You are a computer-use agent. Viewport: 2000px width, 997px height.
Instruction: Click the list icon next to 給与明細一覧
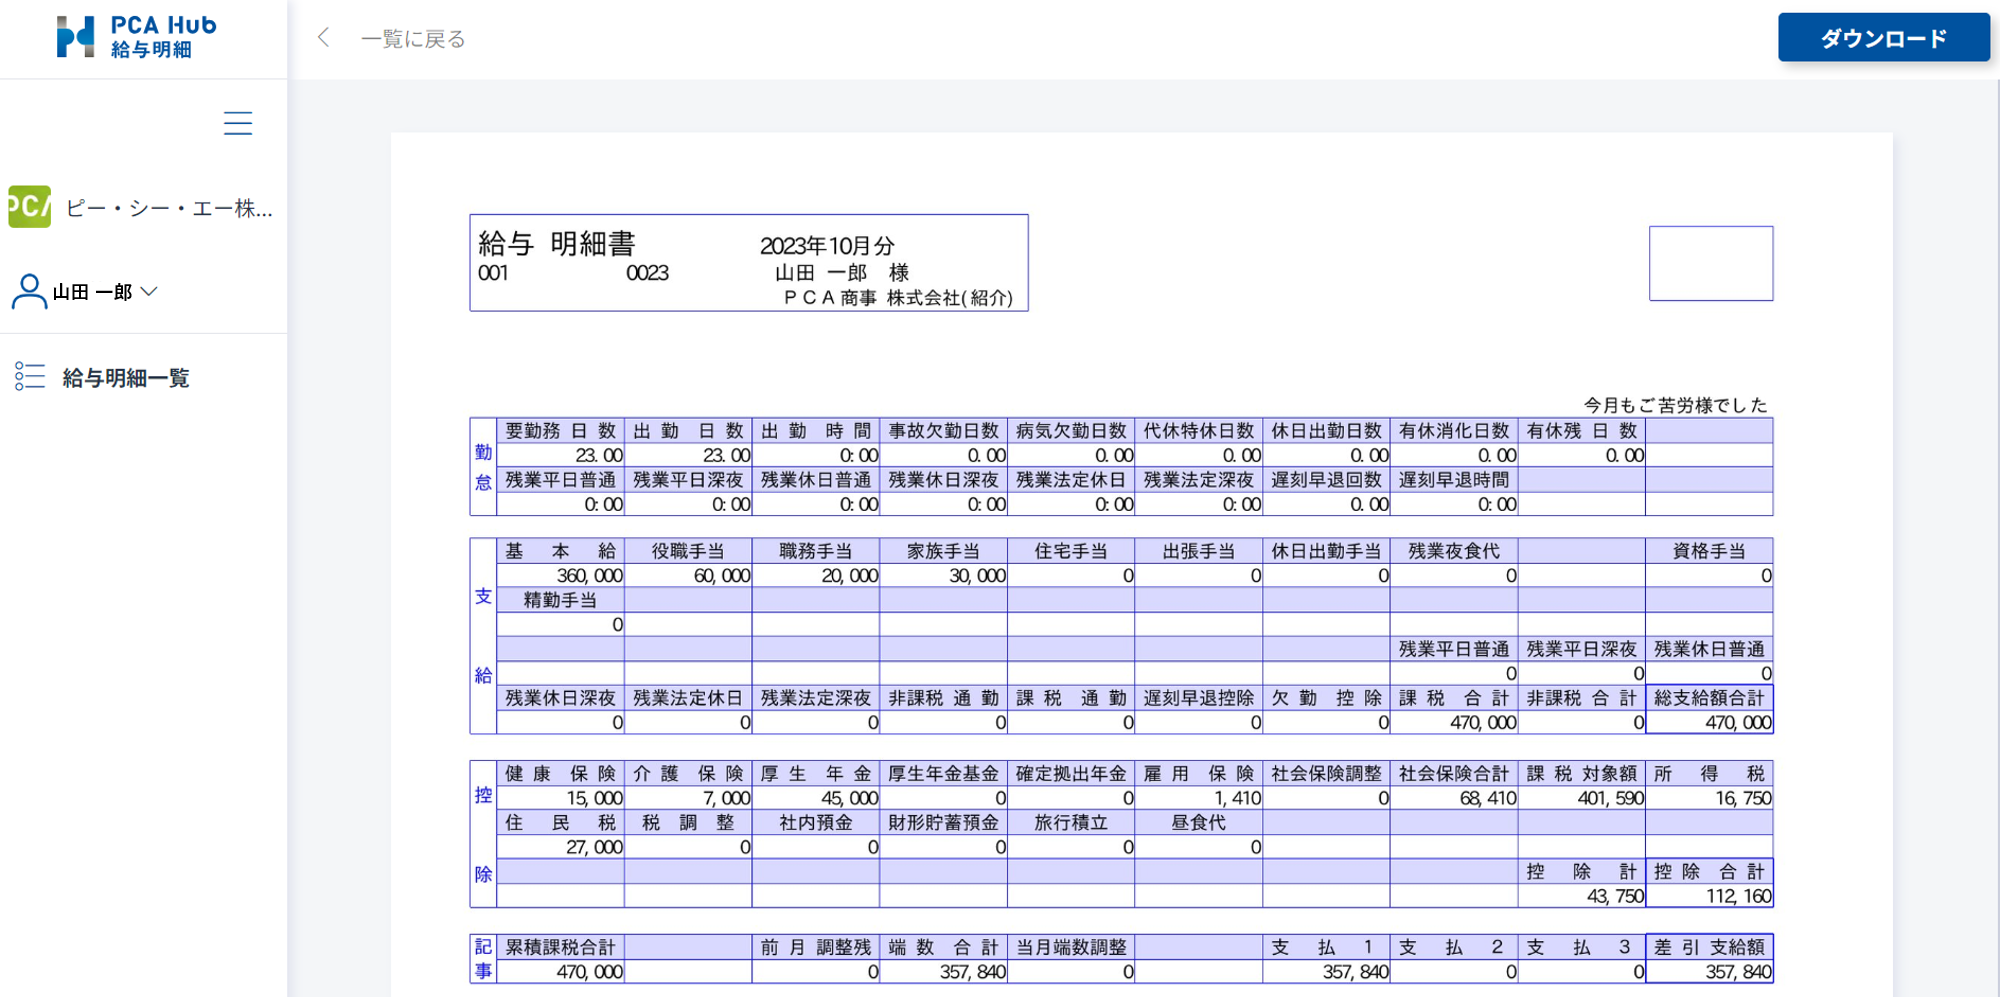coord(31,377)
